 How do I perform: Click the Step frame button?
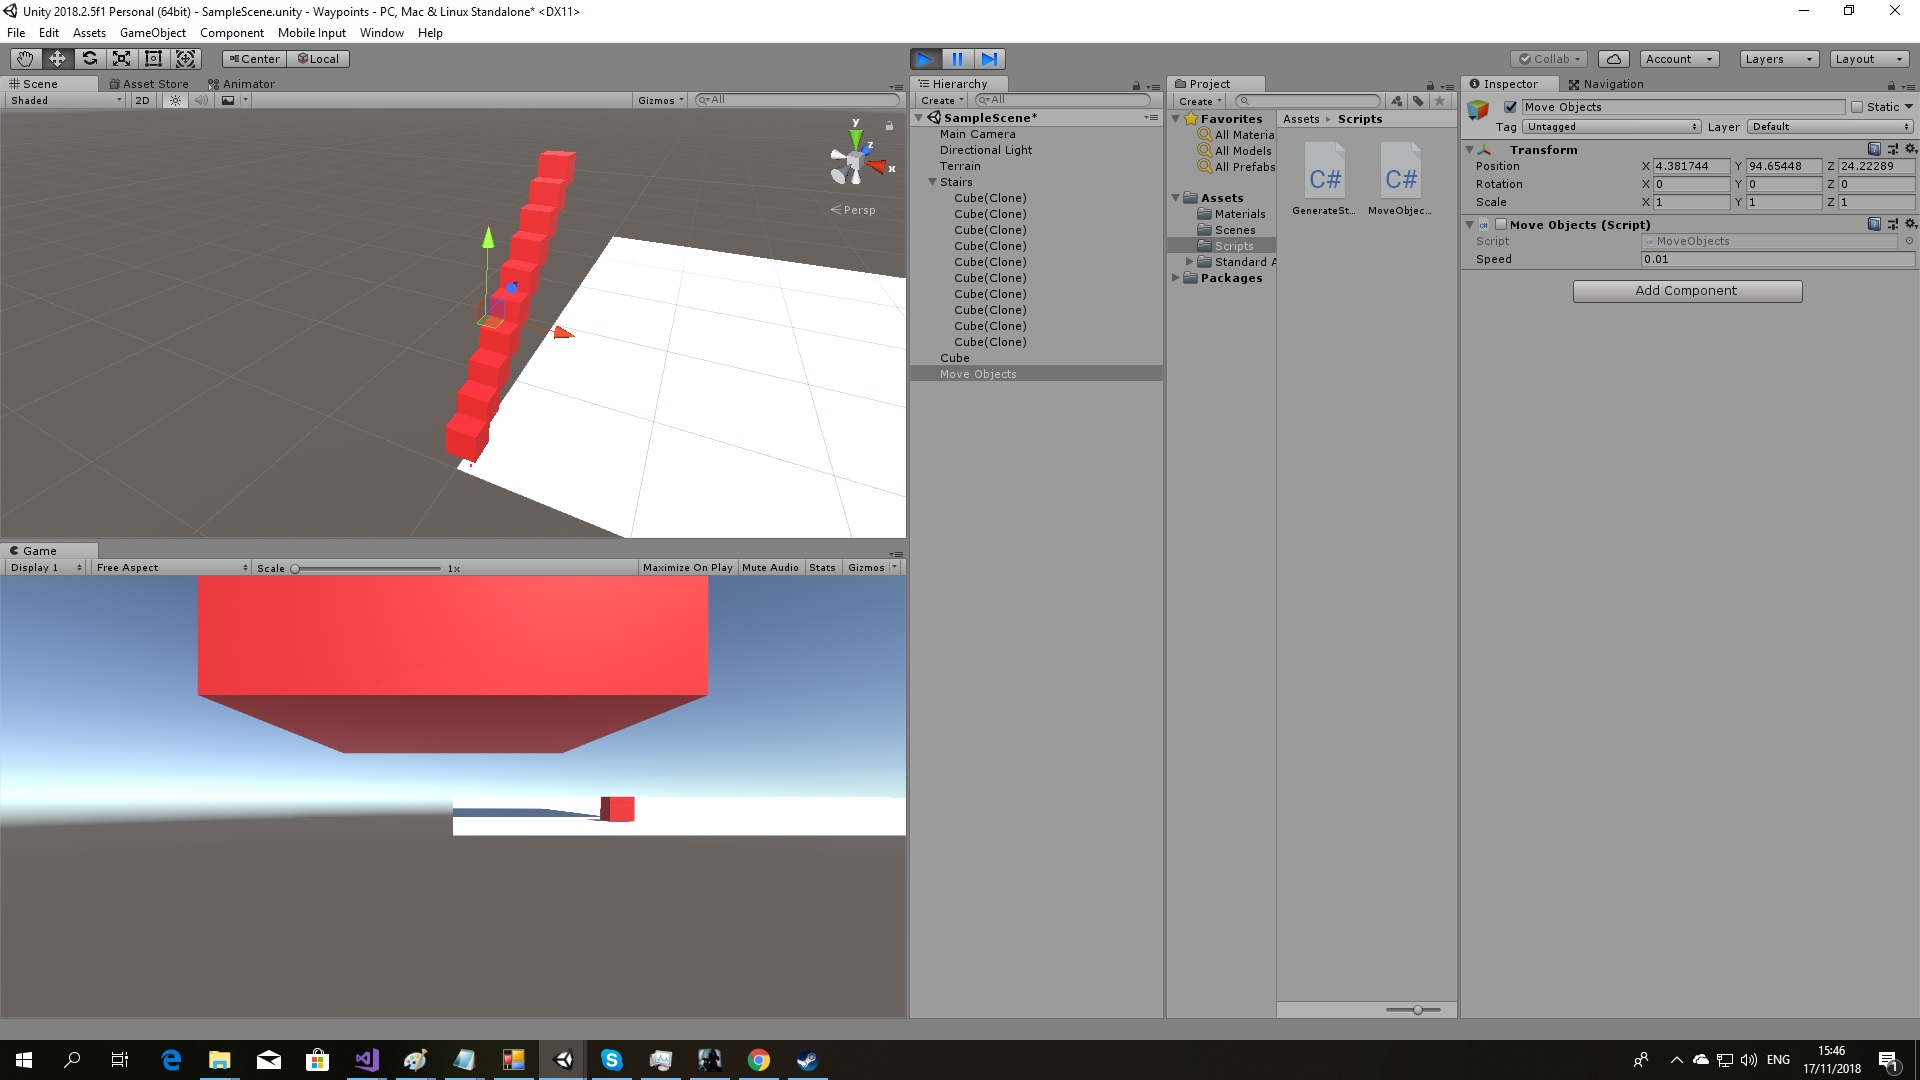989,59
